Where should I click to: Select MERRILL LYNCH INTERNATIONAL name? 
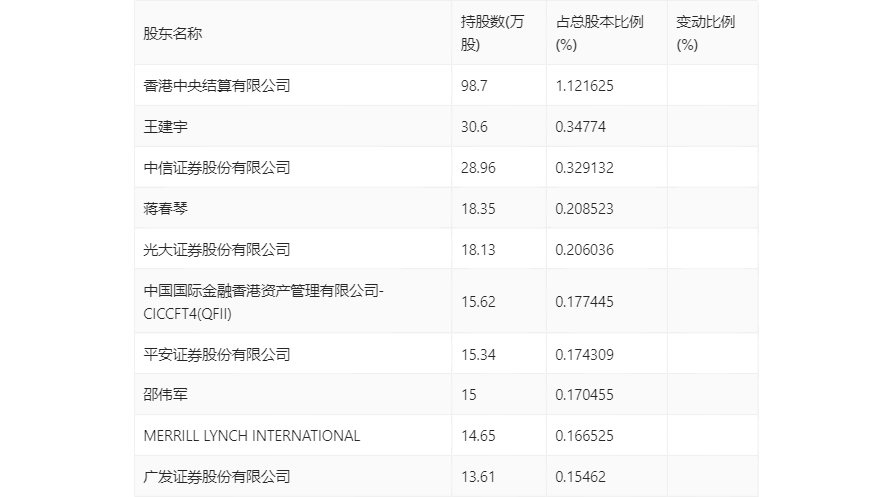pyautogui.click(x=252, y=436)
